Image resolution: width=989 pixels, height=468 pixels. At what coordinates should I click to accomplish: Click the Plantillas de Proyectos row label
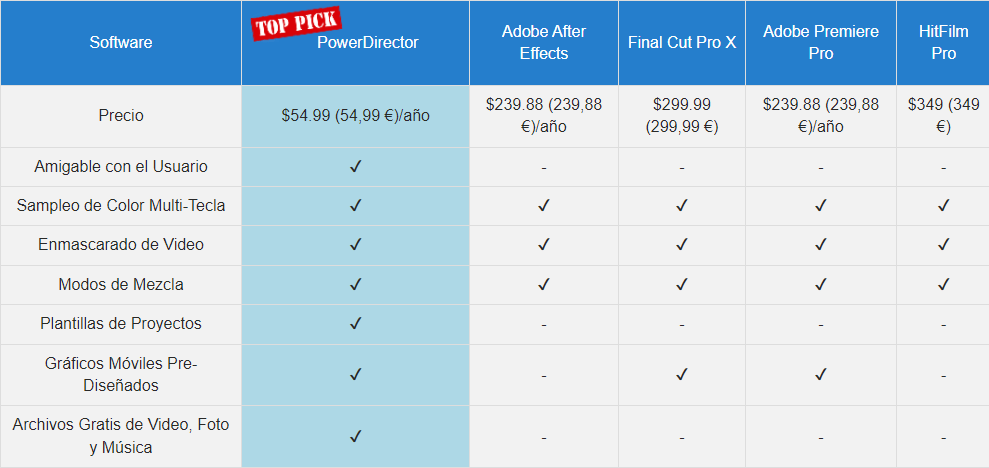coord(121,324)
